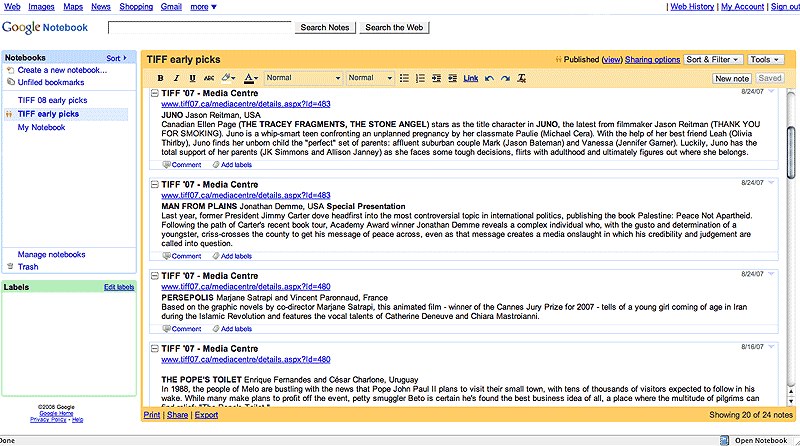Screen dimensions: 800x446
Task: Collapse the JUNO note
Action: (x=154, y=93)
